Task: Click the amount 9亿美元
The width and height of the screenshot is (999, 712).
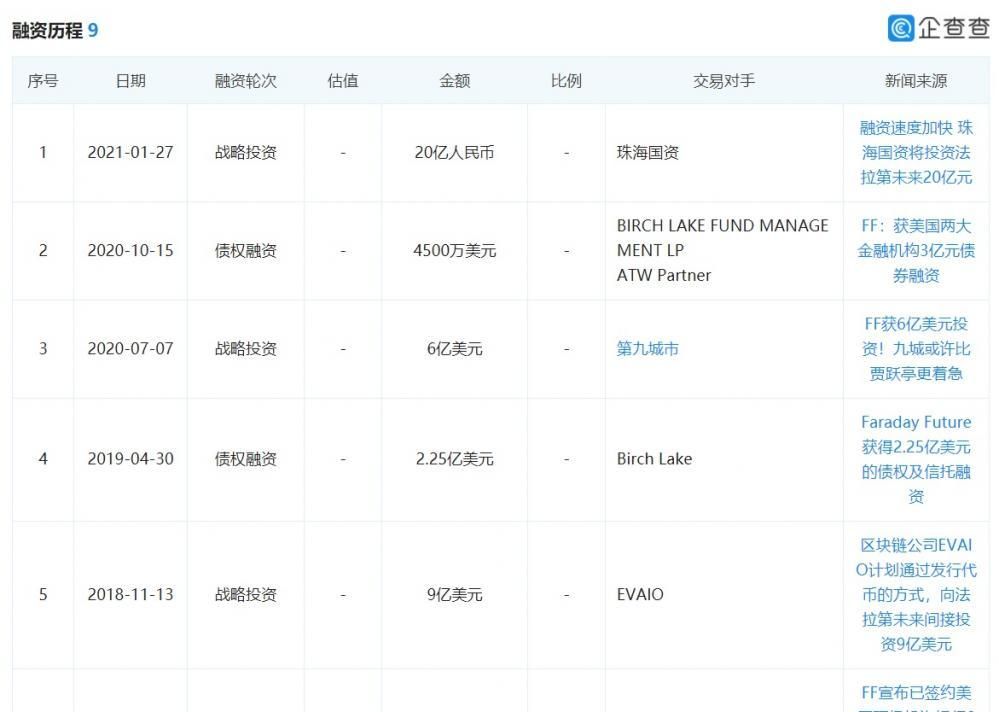Action: [x=455, y=594]
